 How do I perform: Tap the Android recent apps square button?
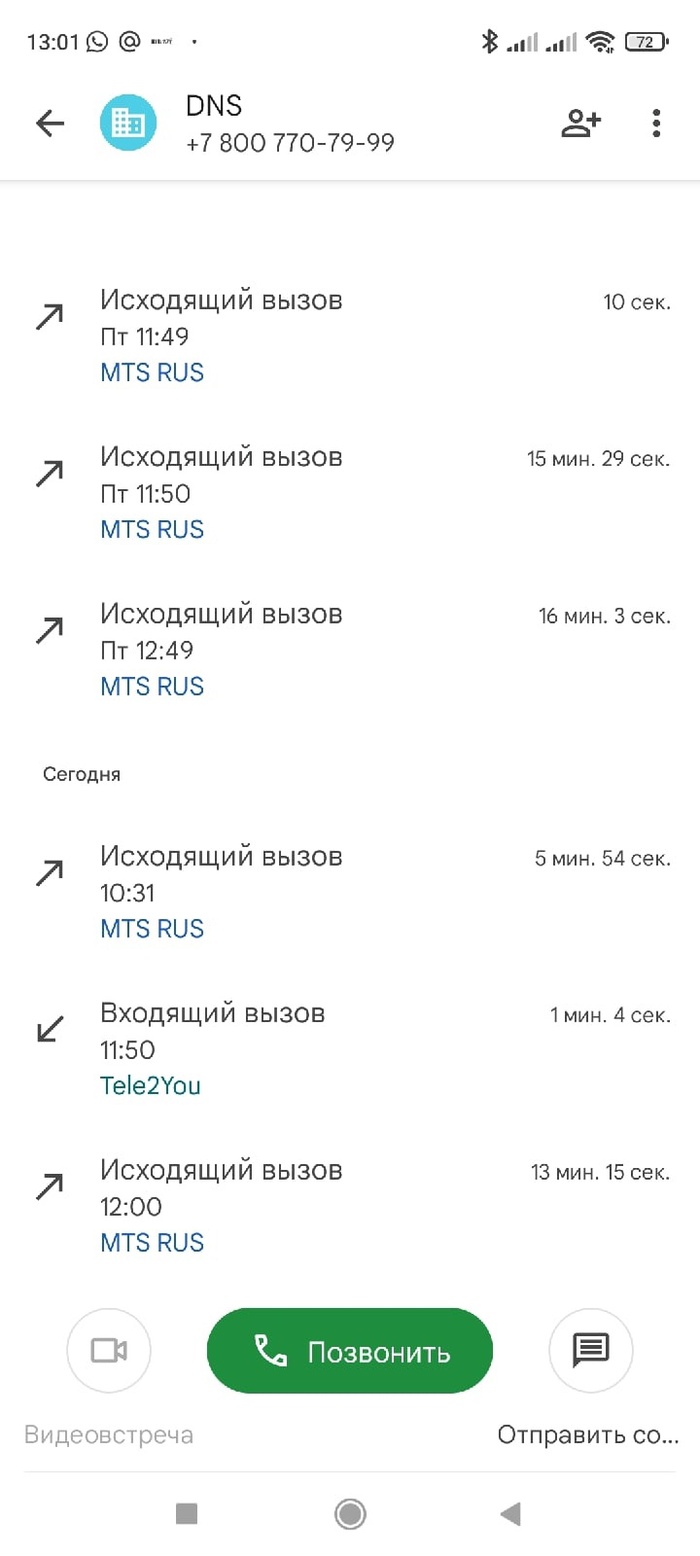coord(186,1514)
